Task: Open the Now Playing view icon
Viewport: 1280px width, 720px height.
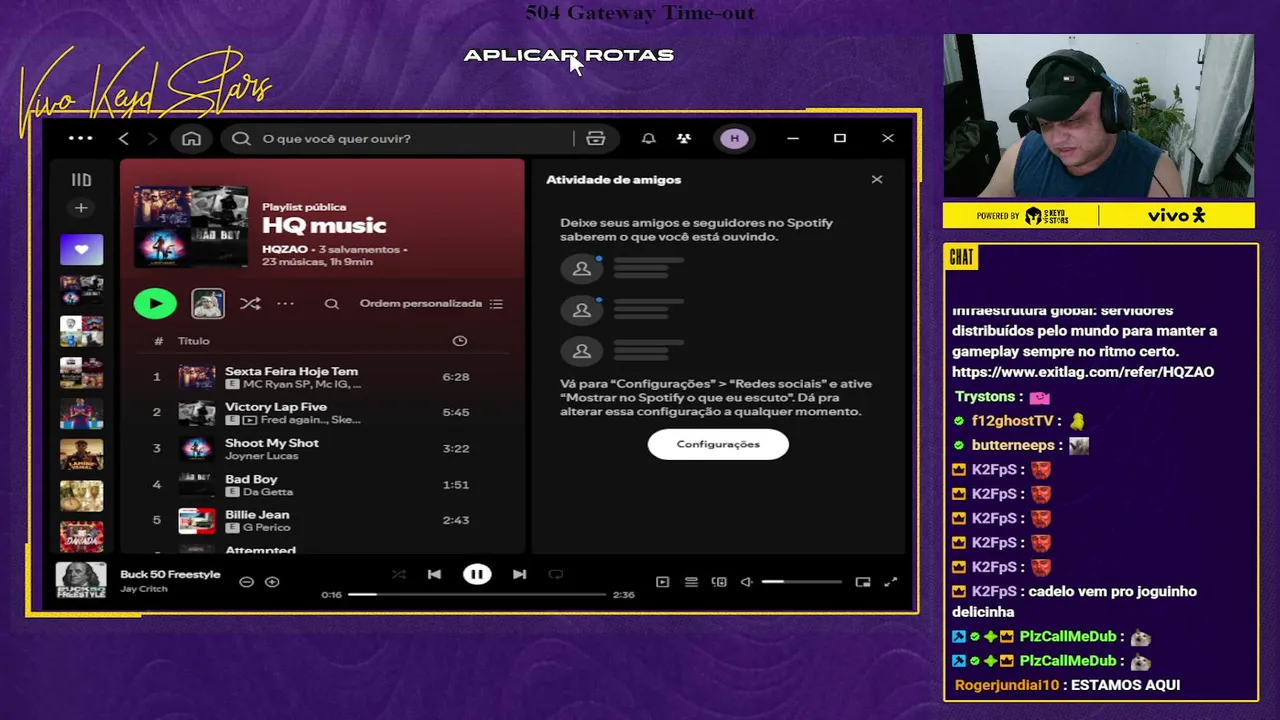Action: click(662, 582)
